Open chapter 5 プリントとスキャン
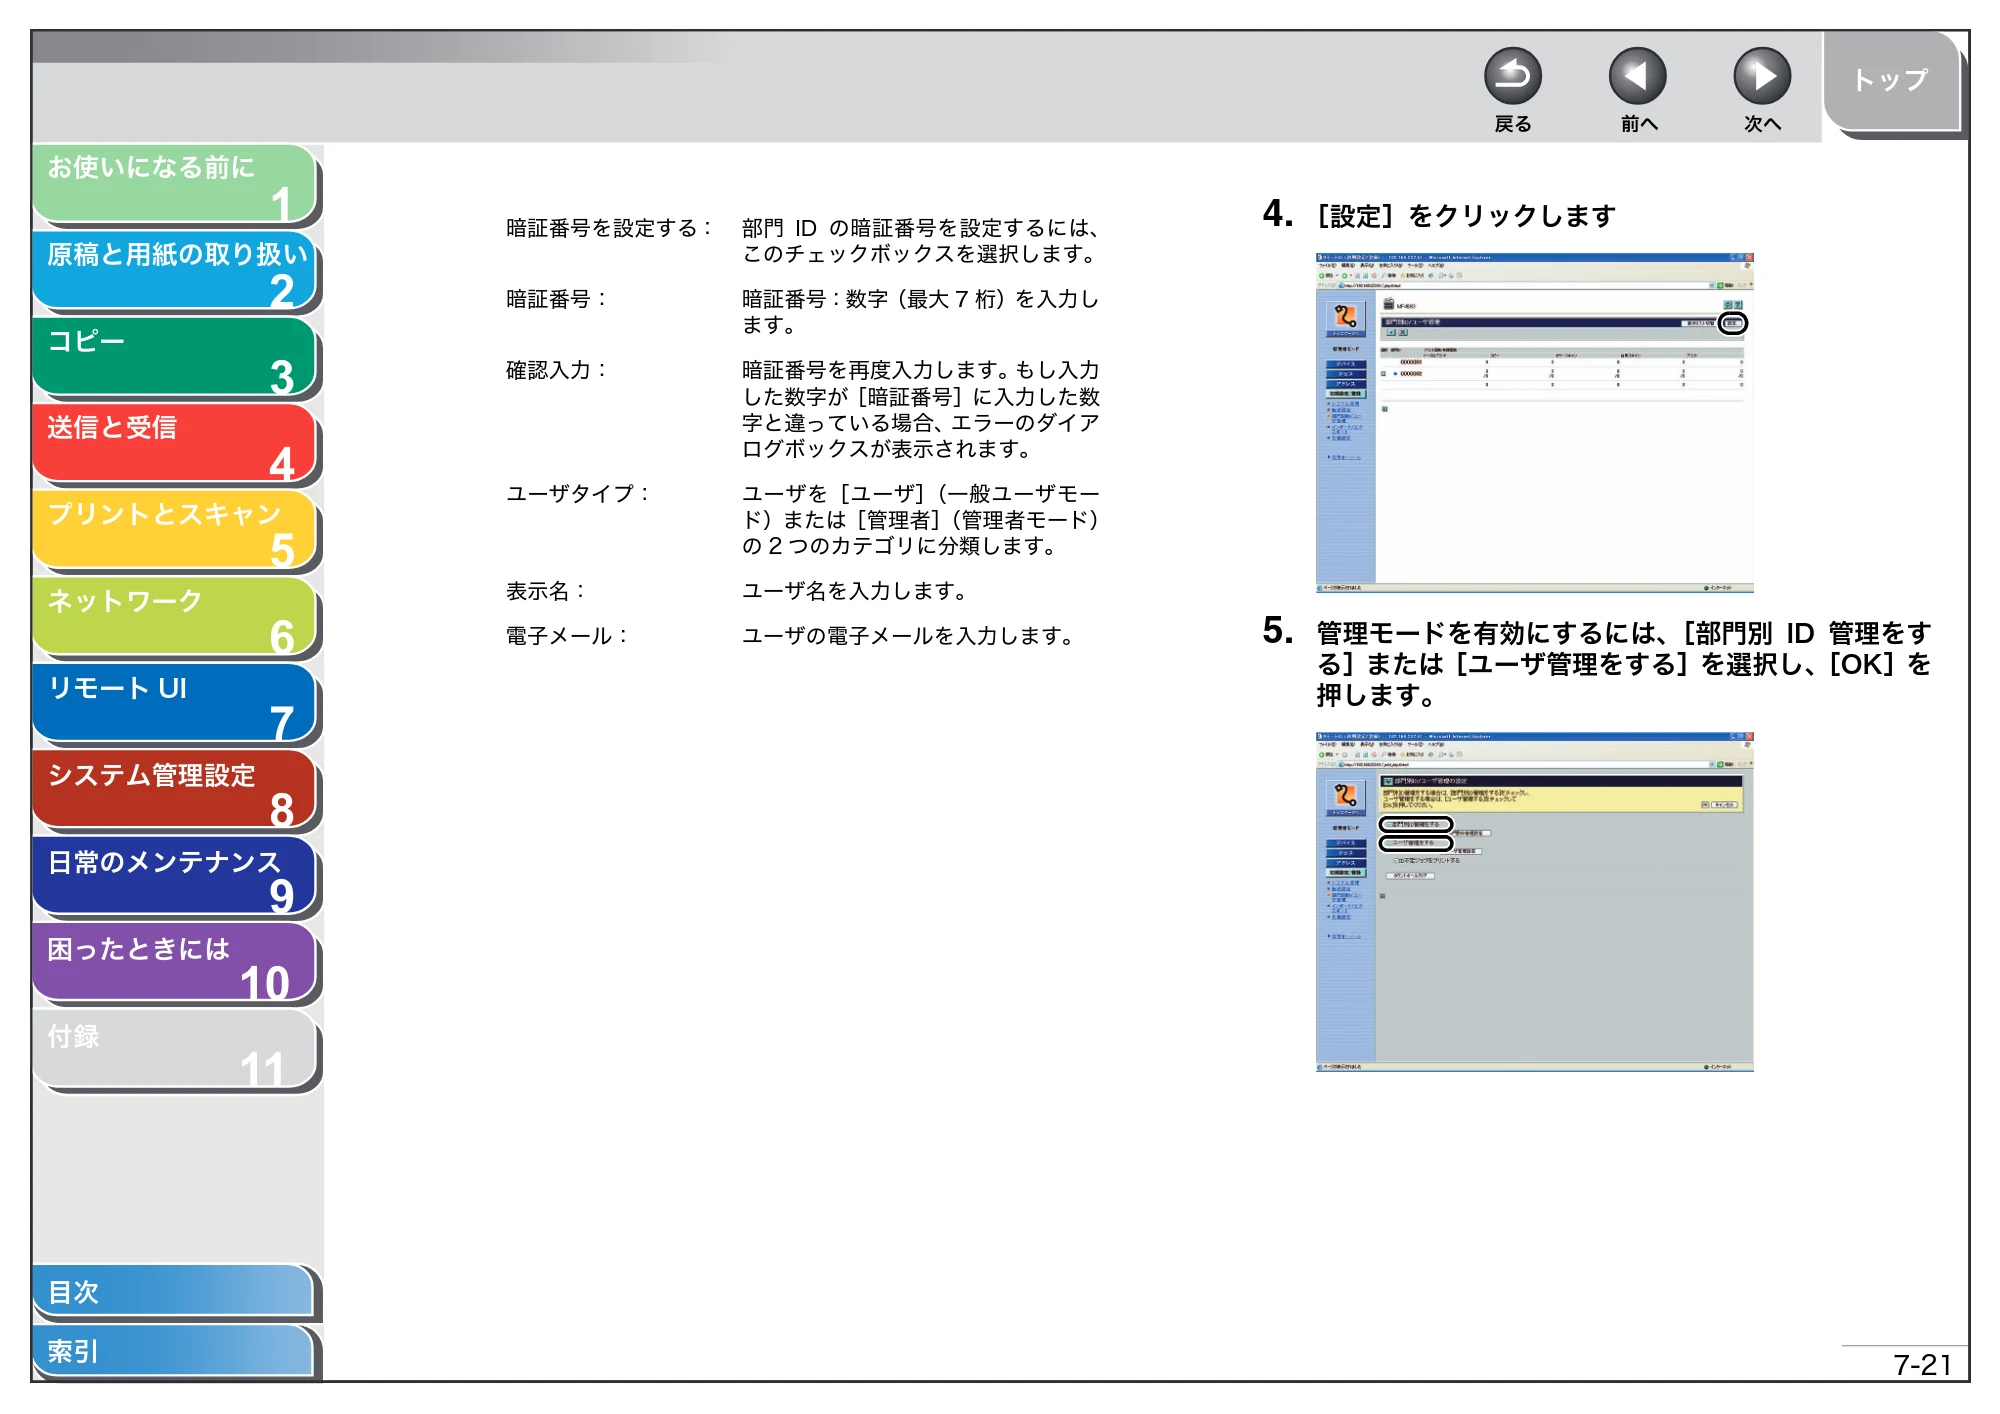2000x1414 pixels. tap(175, 531)
